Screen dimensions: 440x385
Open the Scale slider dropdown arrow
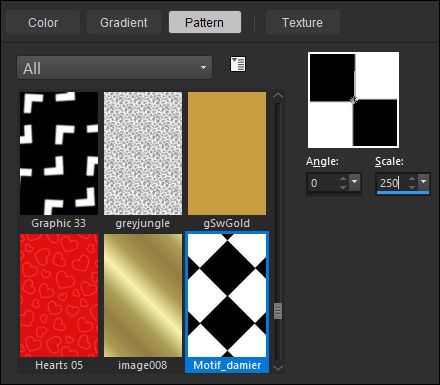423,182
